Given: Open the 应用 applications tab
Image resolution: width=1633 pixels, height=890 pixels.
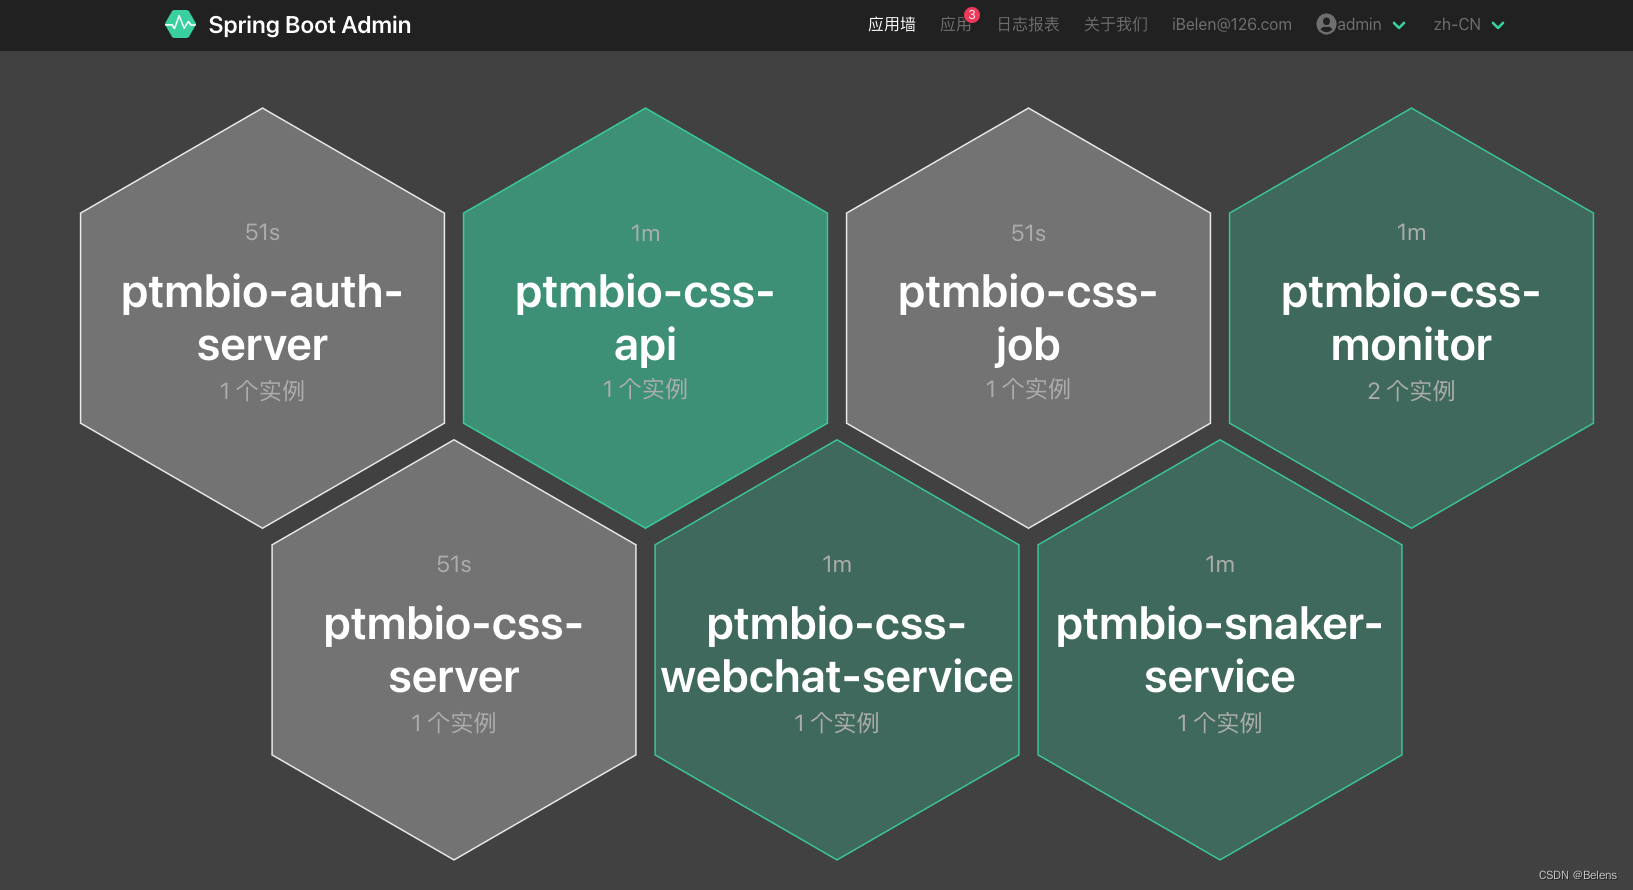Looking at the screenshot, I should click(955, 24).
